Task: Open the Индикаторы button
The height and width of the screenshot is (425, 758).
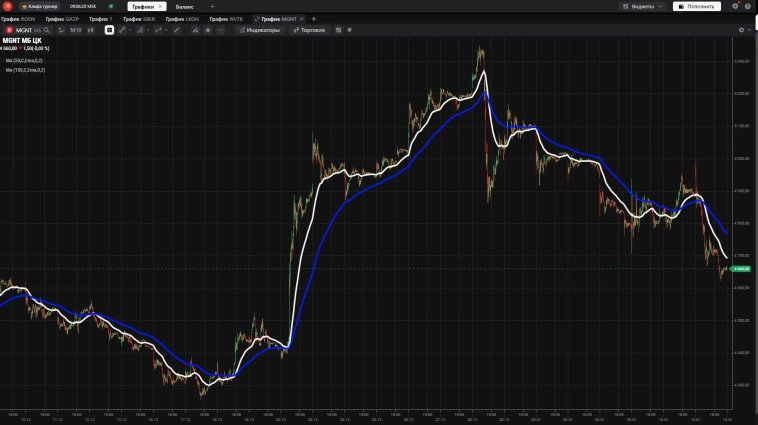Action: (260, 30)
